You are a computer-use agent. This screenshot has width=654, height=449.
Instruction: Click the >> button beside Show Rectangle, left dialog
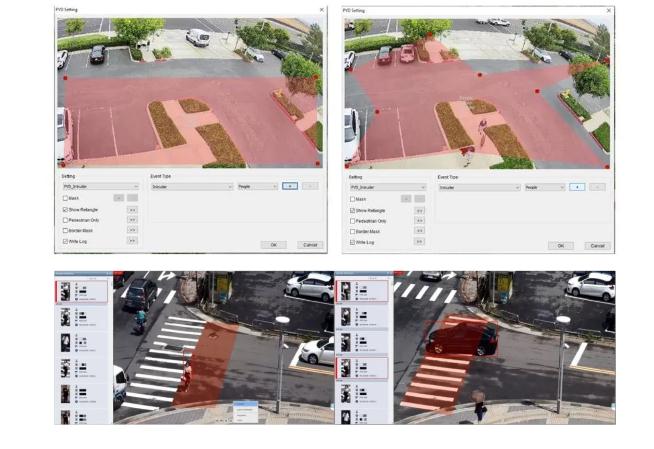pos(132,209)
